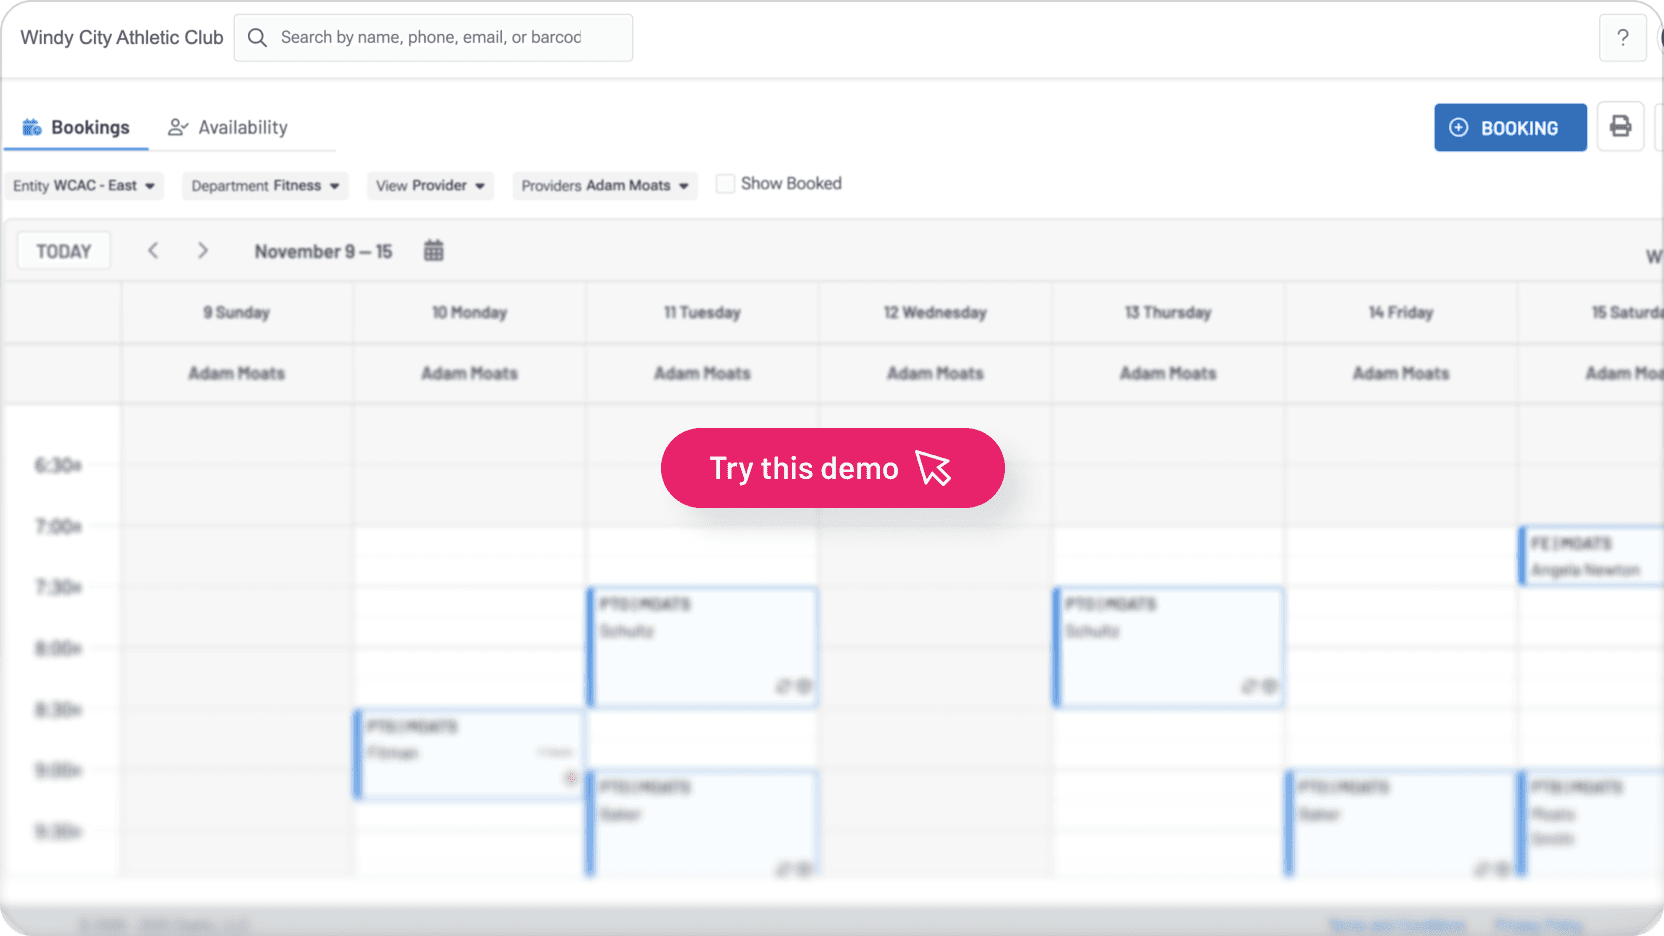Click the Bookings tab calendar icon
This screenshot has height=936, width=1664.
pos(30,127)
